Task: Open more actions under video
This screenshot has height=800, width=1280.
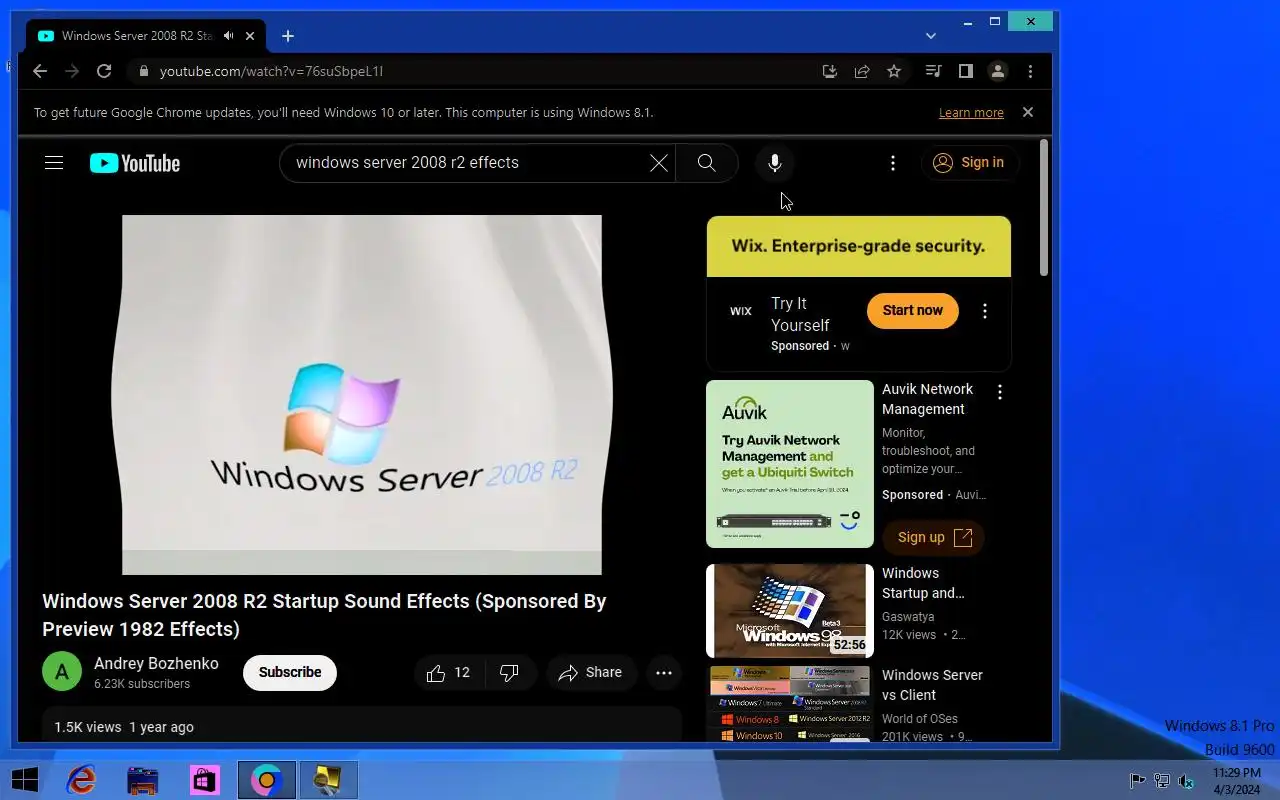Action: coord(664,673)
